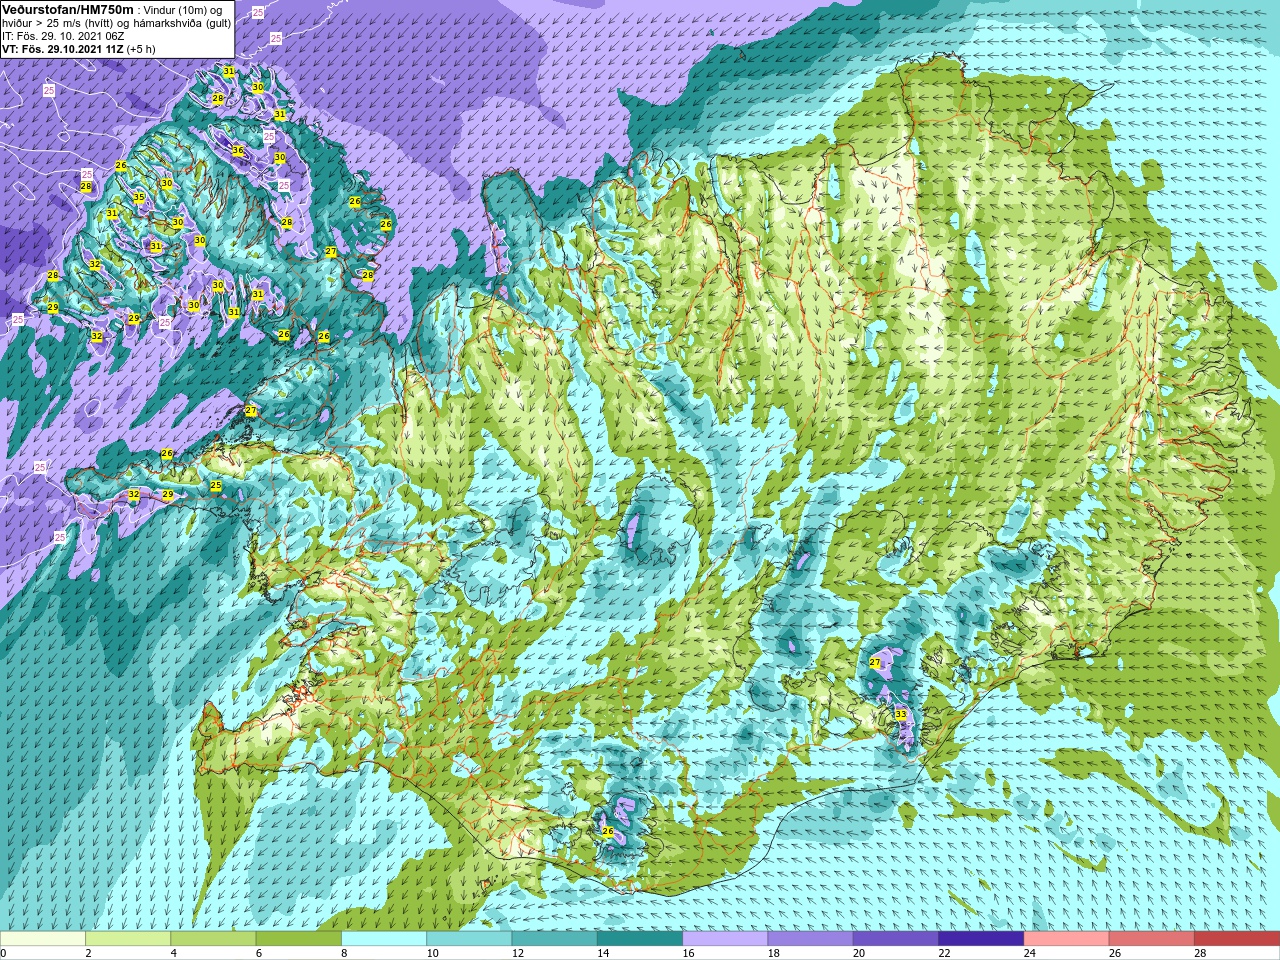
Task: Click the yellow 36 gust marker
Action: click(x=238, y=151)
